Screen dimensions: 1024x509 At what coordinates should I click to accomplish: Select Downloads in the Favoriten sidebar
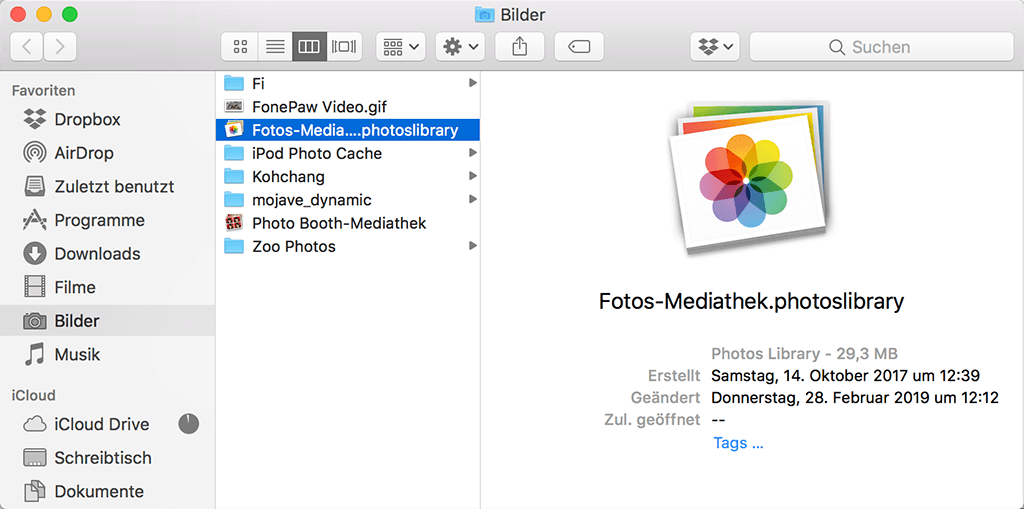click(x=96, y=254)
